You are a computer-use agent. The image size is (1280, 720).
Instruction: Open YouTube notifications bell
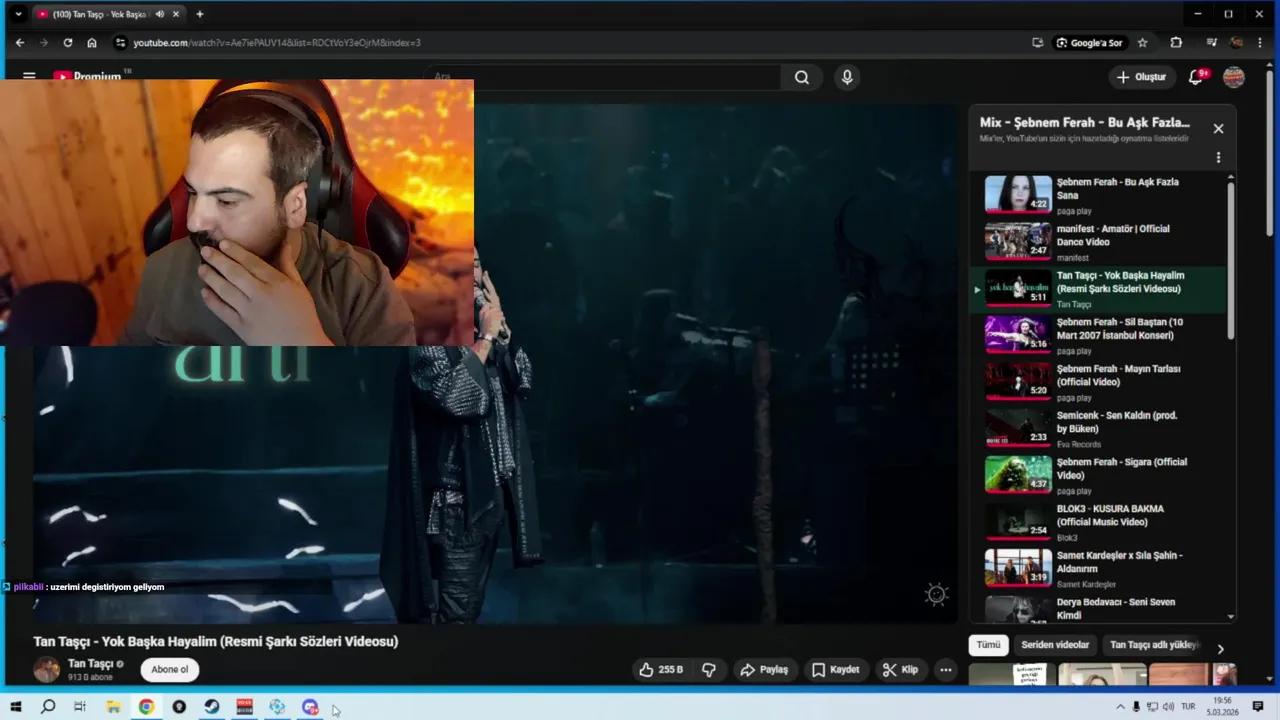click(1195, 76)
